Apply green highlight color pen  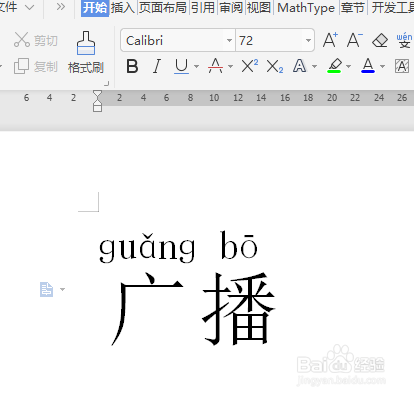pyautogui.click(x=334, y=66)
